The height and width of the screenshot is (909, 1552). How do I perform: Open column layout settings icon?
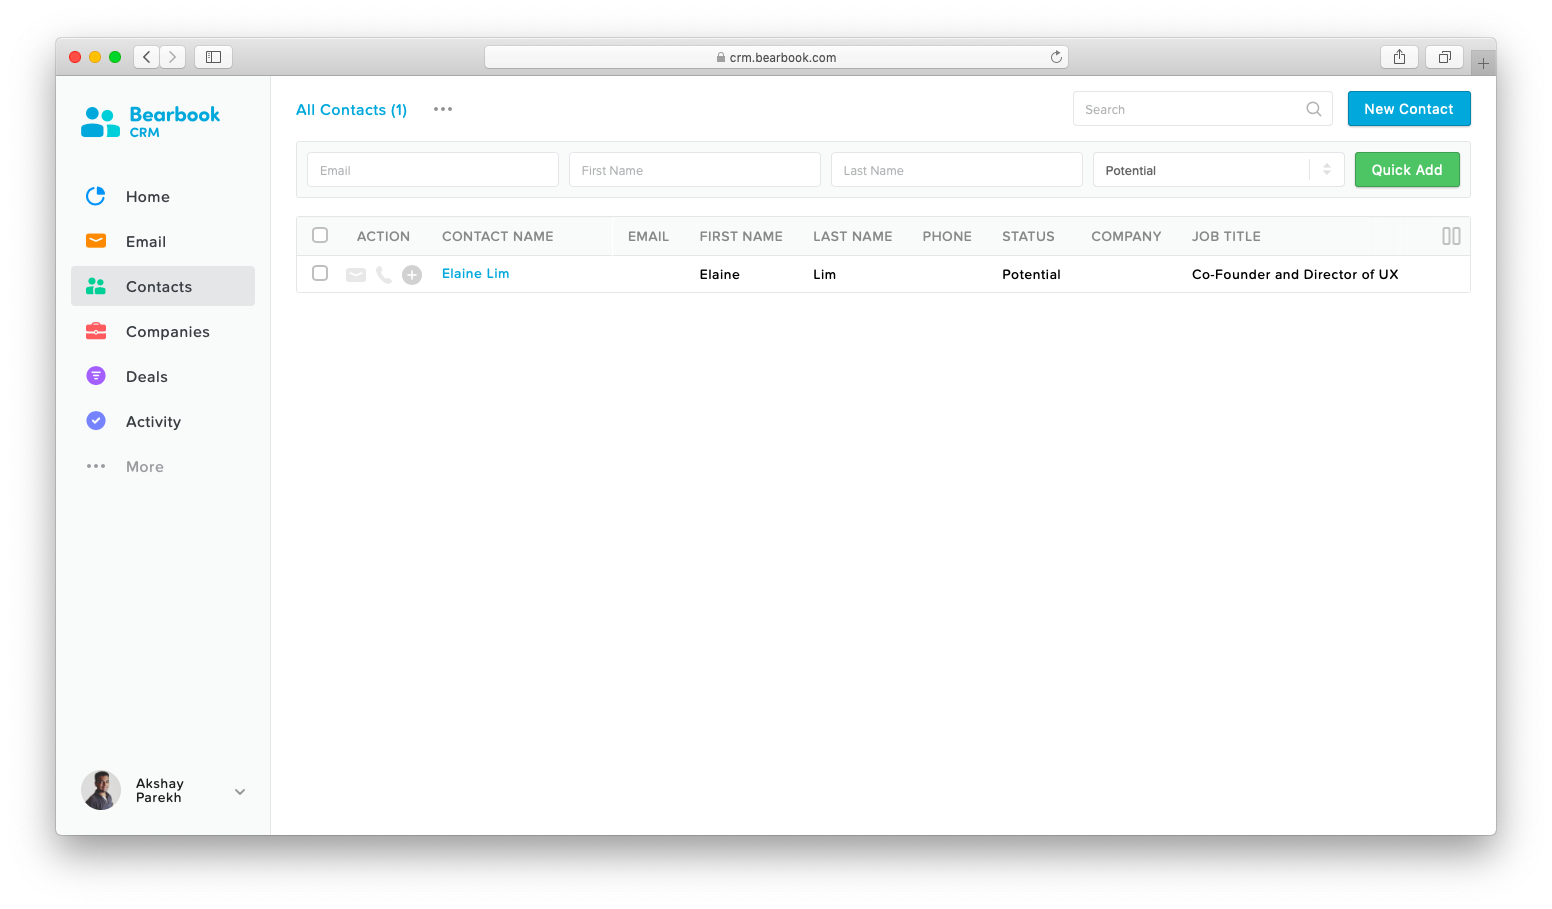tap(1451, 236)
